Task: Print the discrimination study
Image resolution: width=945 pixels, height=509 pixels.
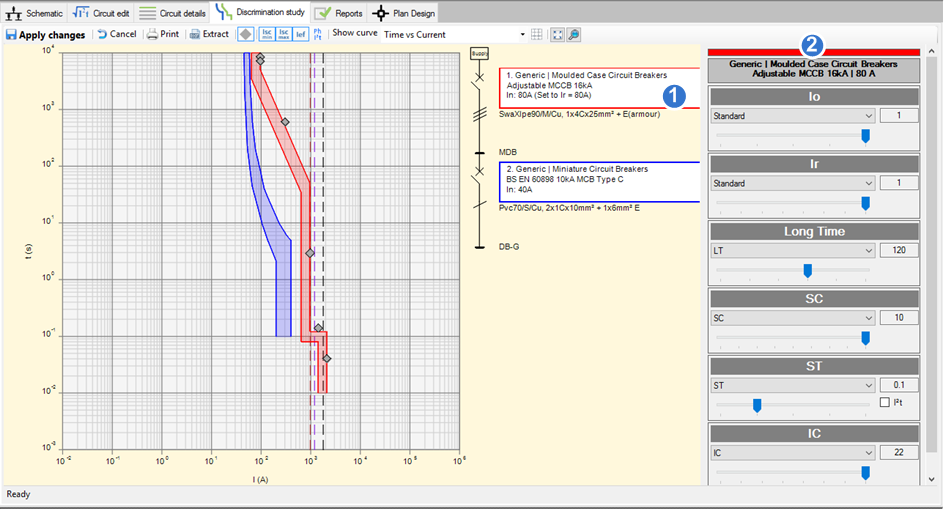Action: tap(163, 34)
